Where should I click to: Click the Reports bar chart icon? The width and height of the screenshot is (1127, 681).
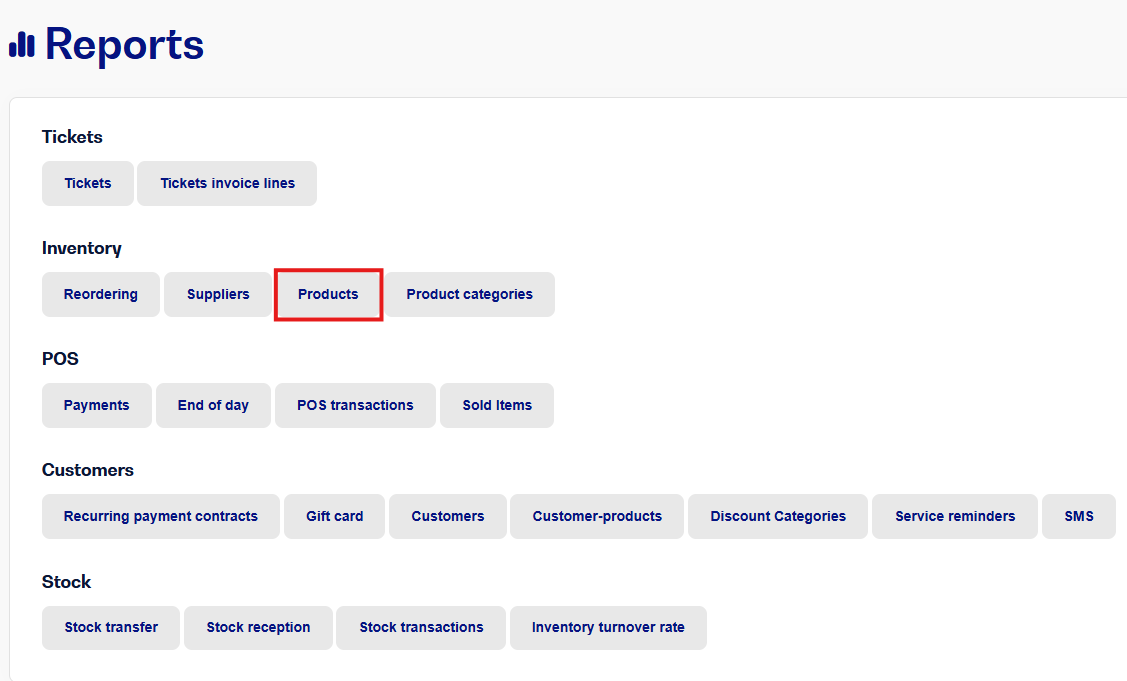click(22, 45)
